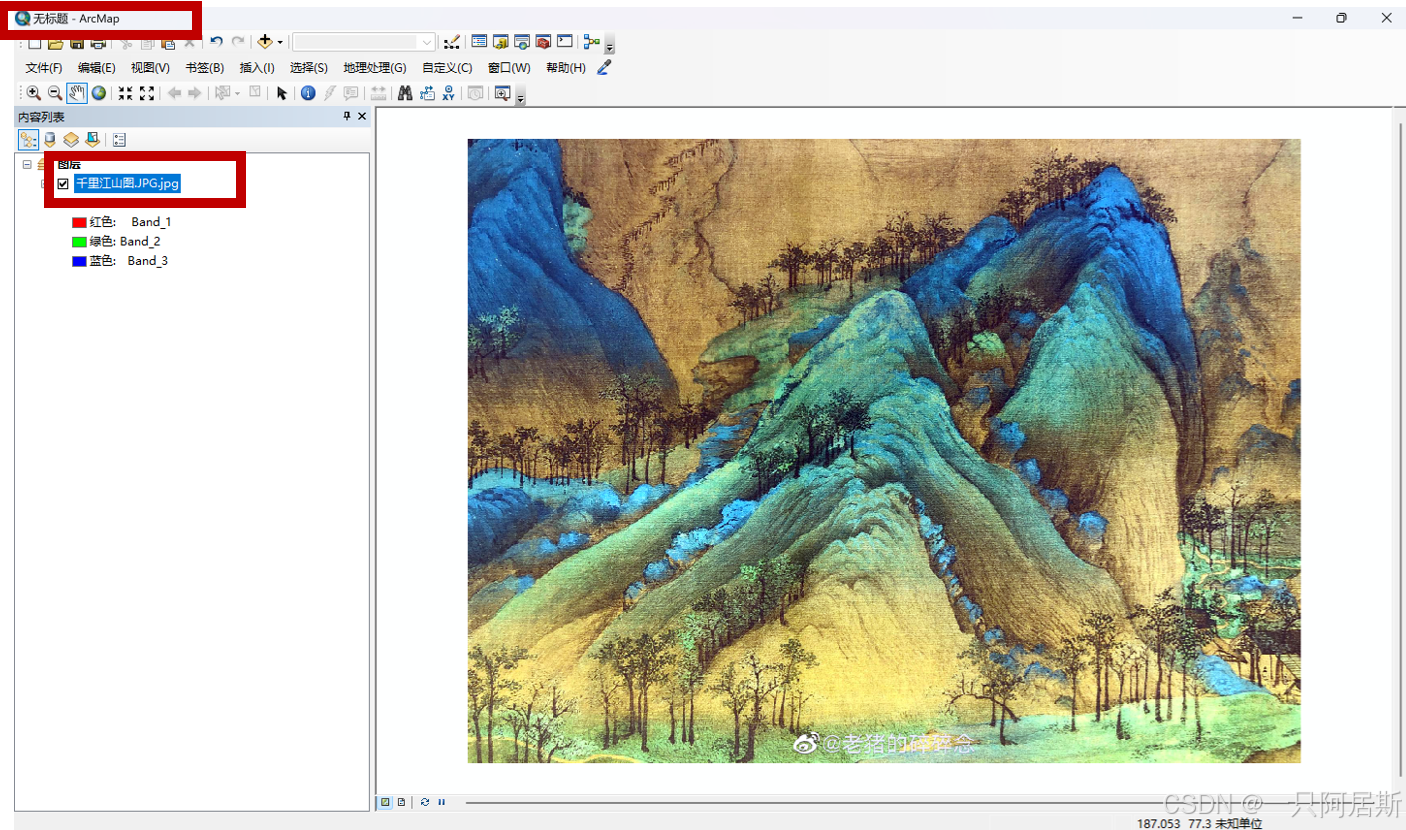The width and height of the screenshot is (1406, 830).
Task: Pin the 内容列表 panel auto-hide
Action: [347, 117]
